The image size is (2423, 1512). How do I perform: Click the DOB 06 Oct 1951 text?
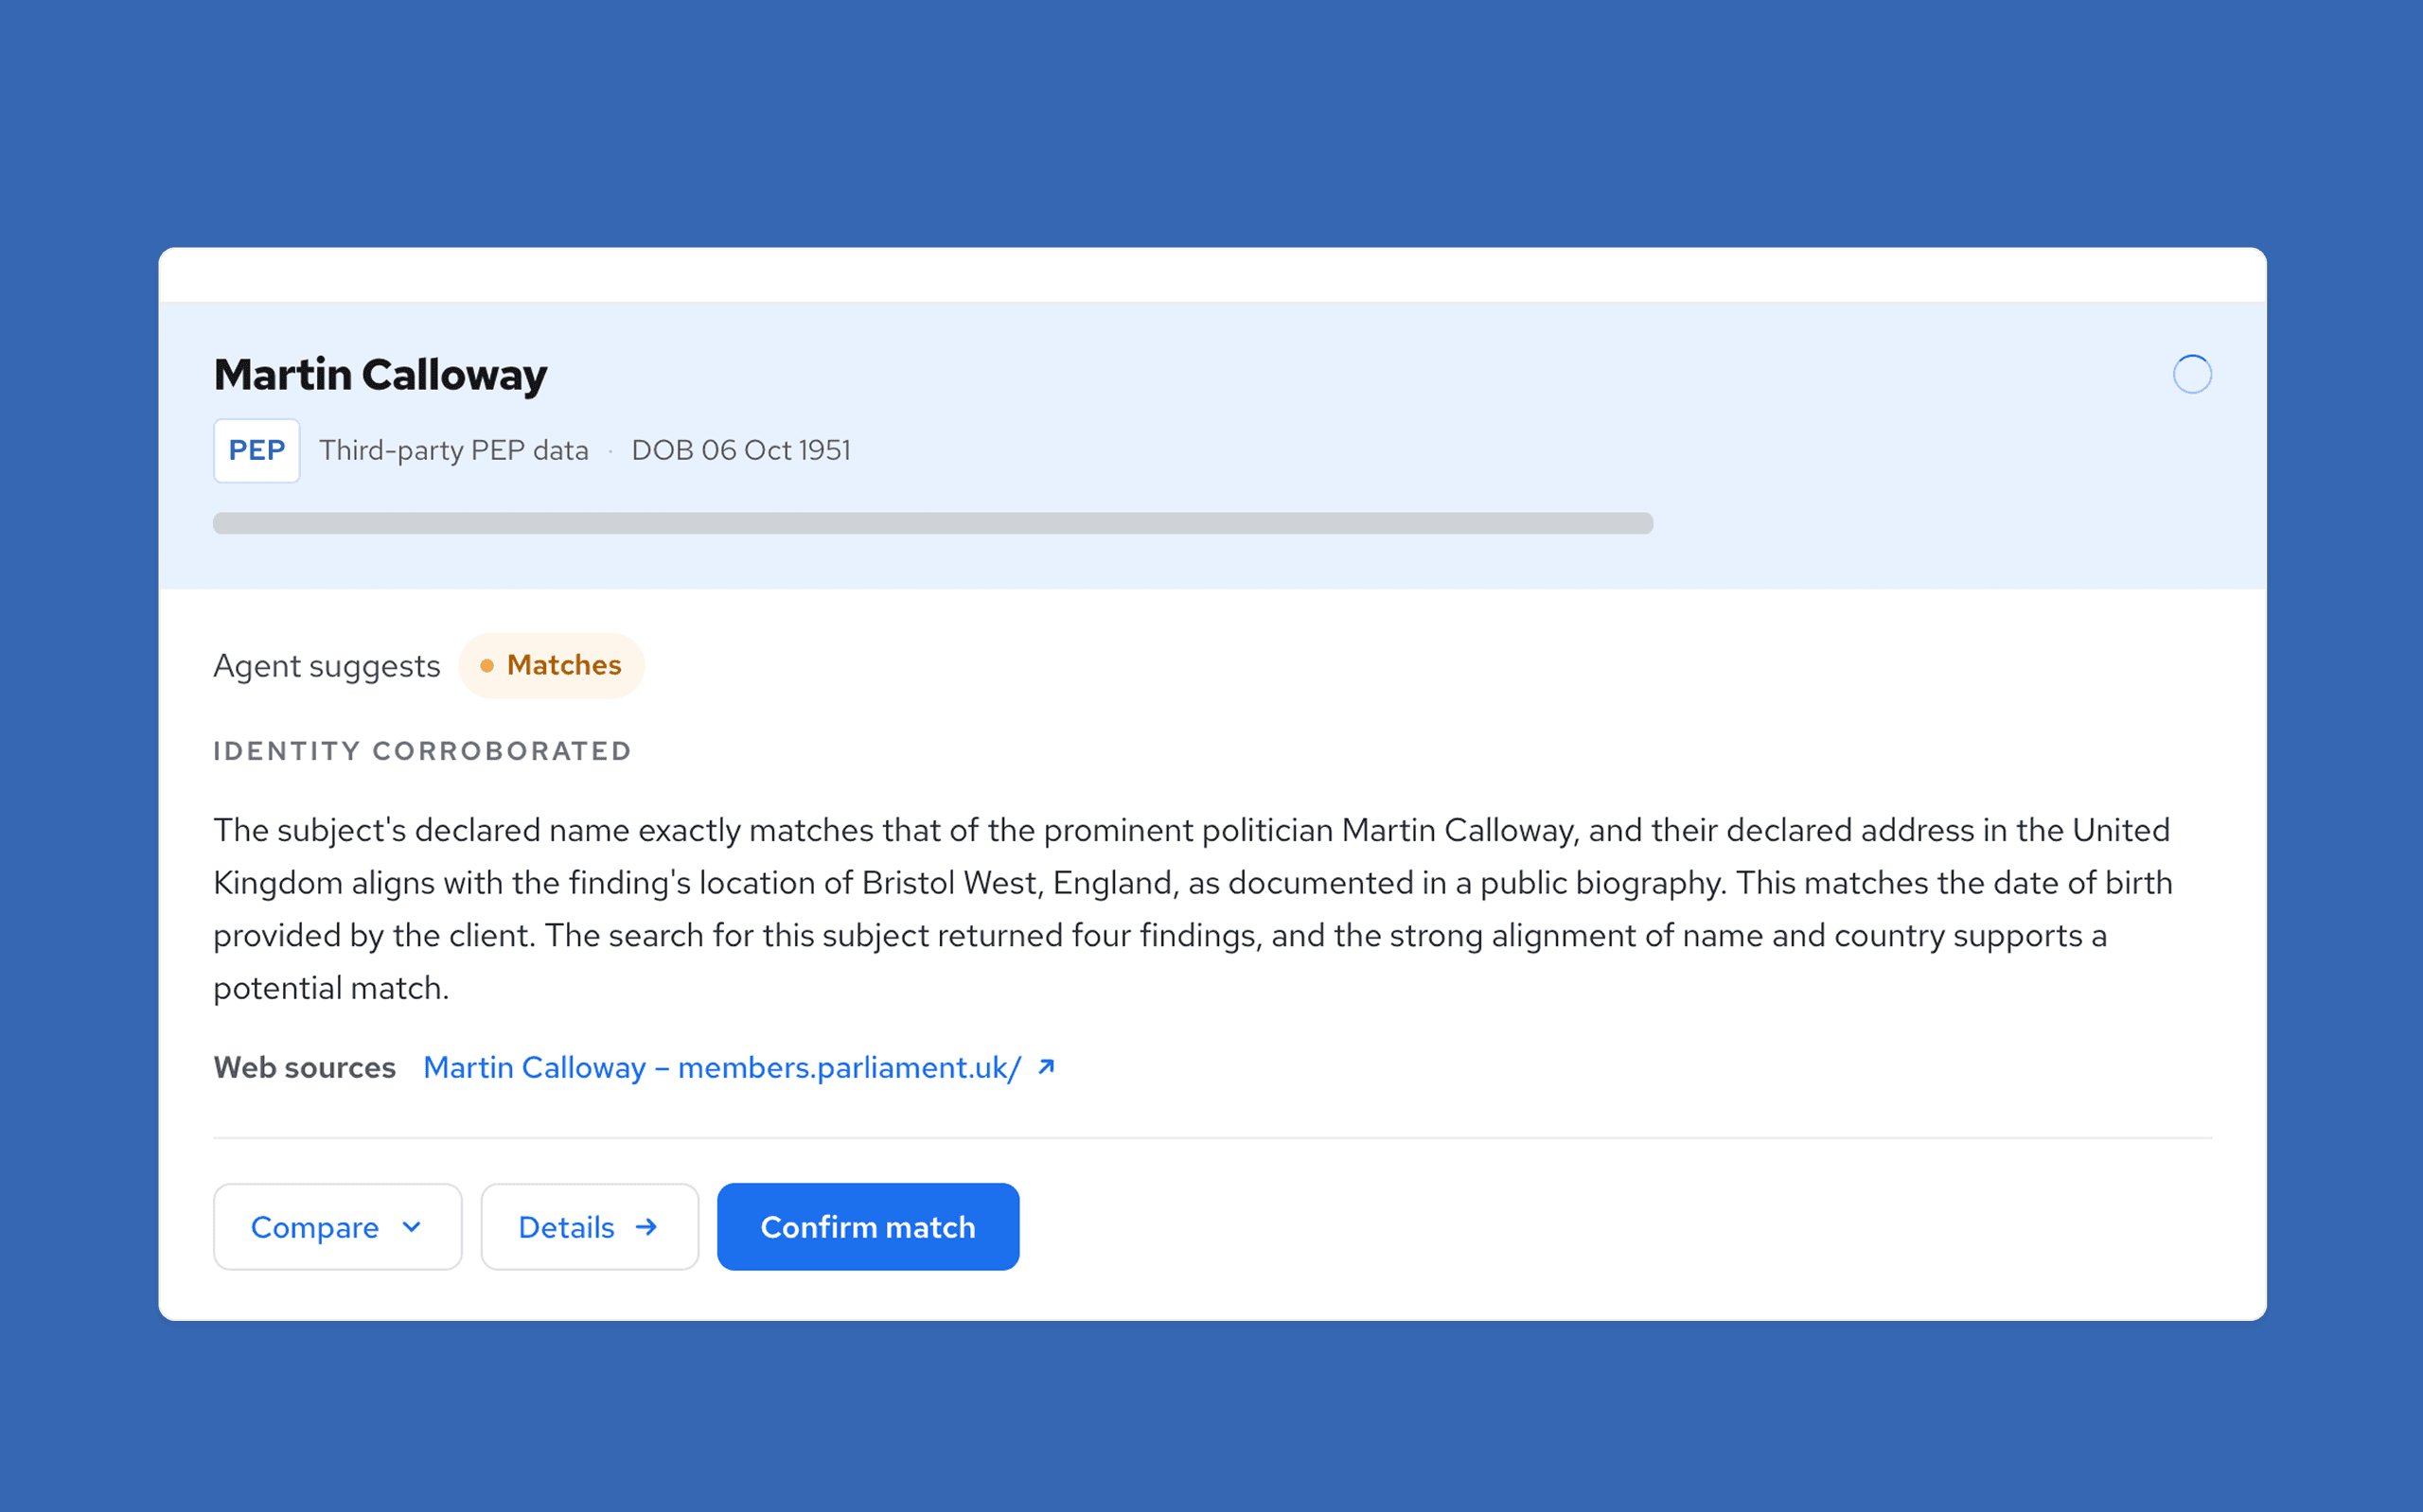(740, 450)
